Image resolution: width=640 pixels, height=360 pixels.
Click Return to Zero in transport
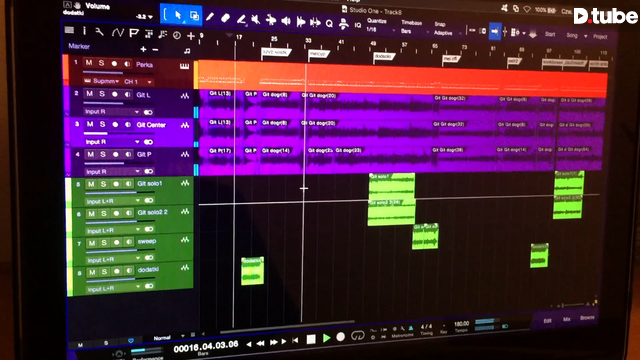(x=295, y=340)
